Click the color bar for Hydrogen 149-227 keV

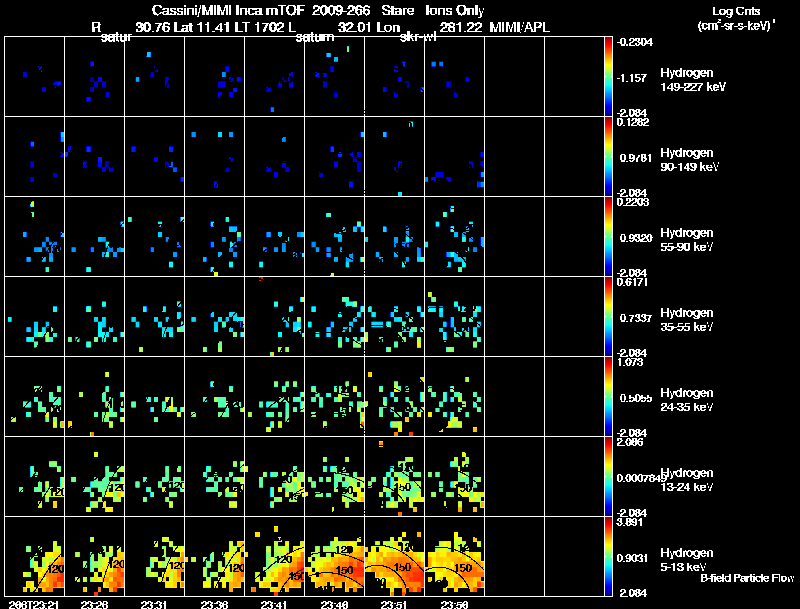pyautogui.click(x=608, y=77)
